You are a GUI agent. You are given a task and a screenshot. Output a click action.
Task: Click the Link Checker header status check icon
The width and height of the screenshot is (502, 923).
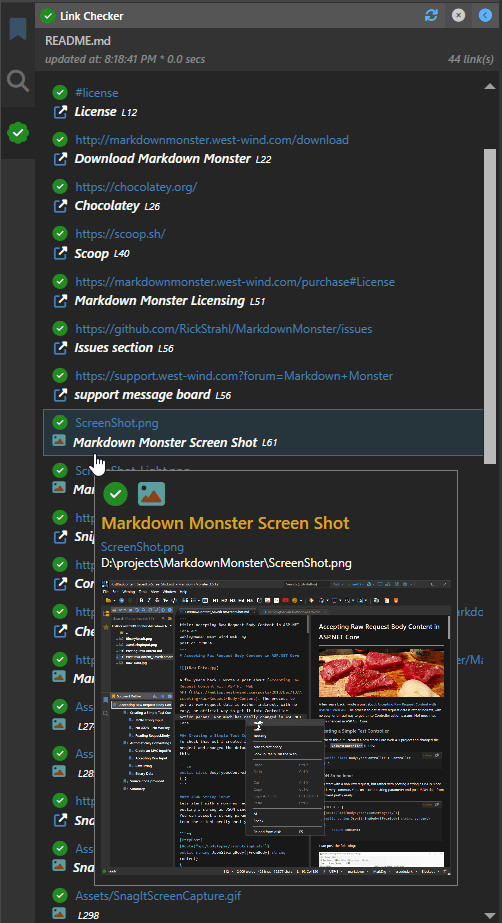(x=48, y=16)
